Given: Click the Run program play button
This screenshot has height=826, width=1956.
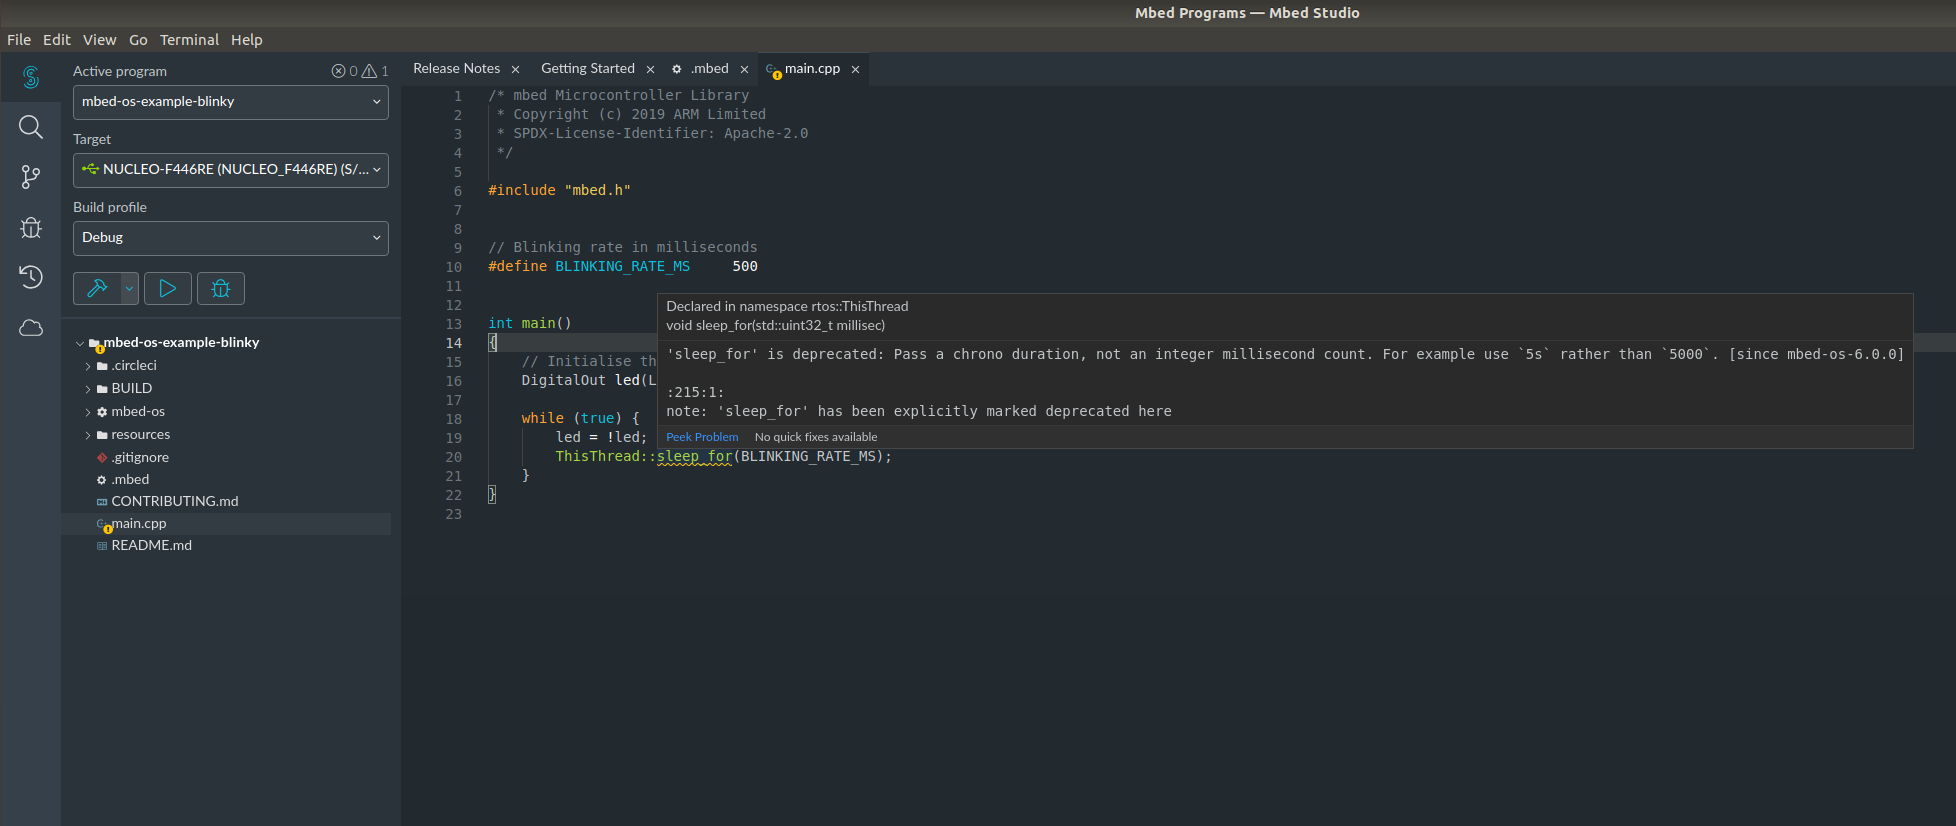Looking at the screenshot, I should point(168,288).
